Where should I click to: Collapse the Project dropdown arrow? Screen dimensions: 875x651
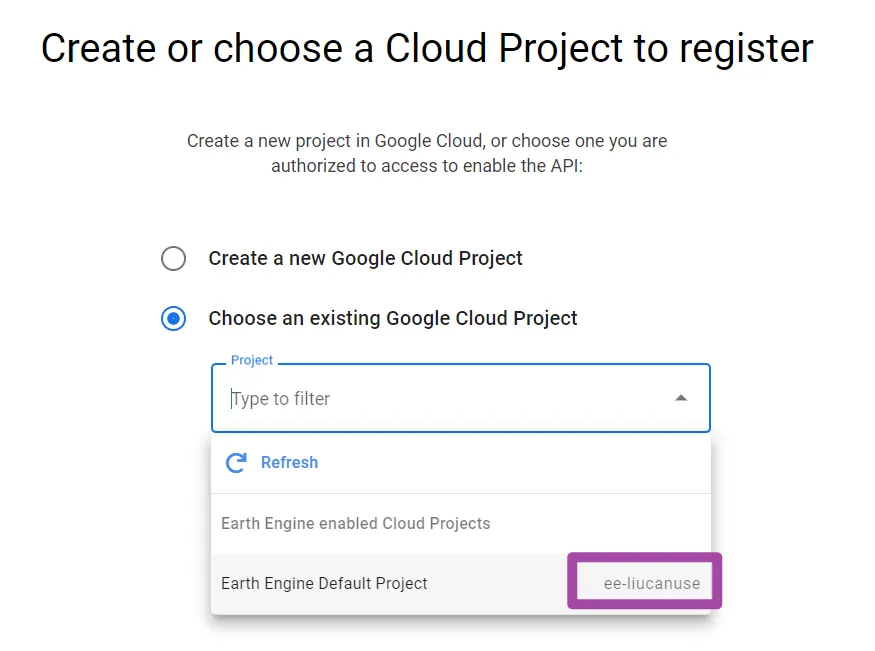coord(681,398)
